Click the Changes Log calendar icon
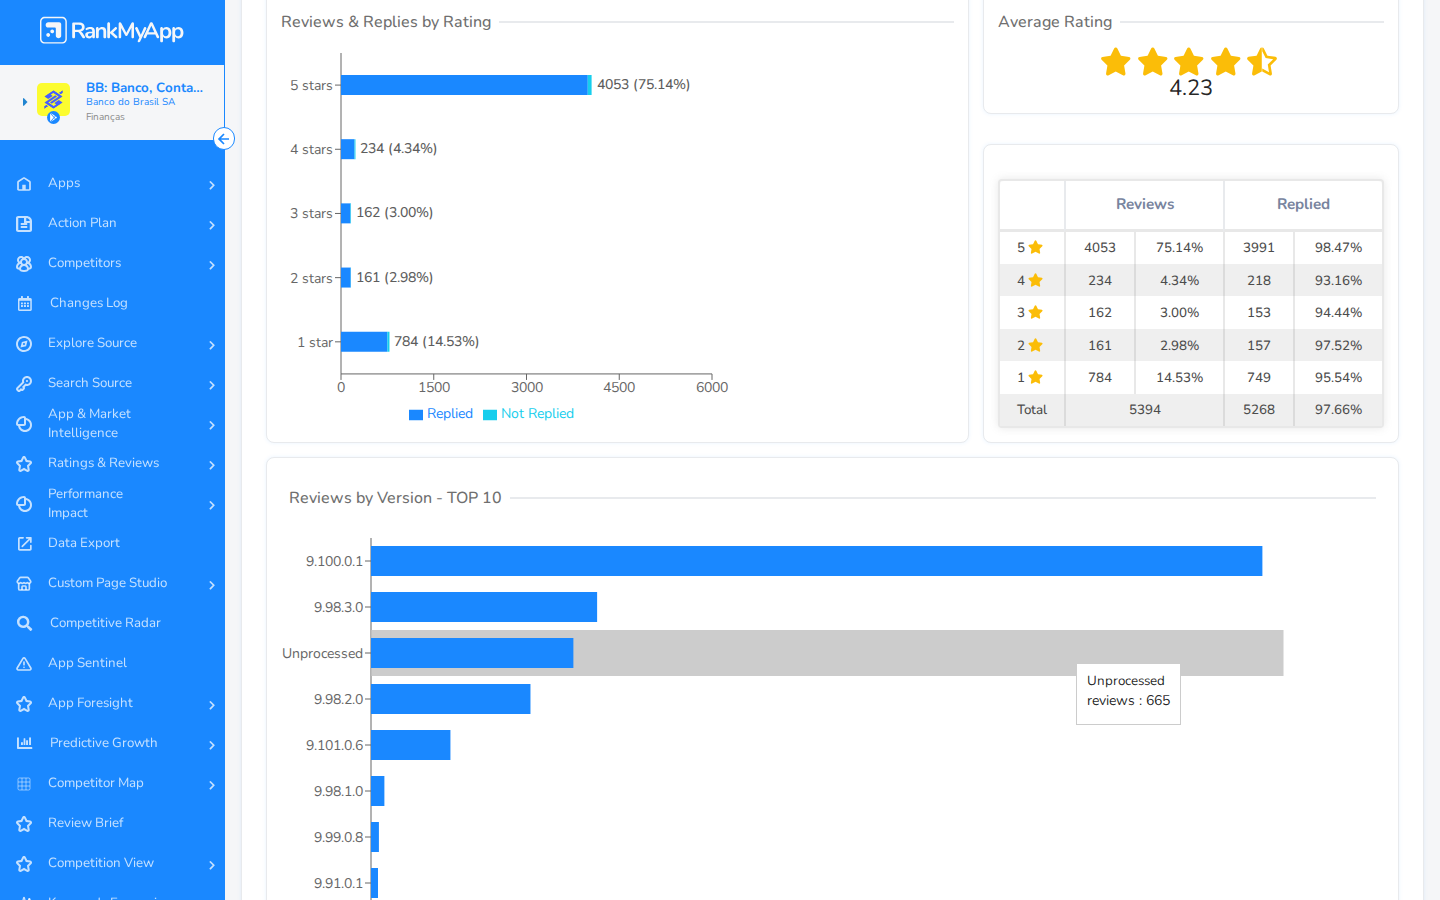The image size is (1440, 900). coord(24,304)
